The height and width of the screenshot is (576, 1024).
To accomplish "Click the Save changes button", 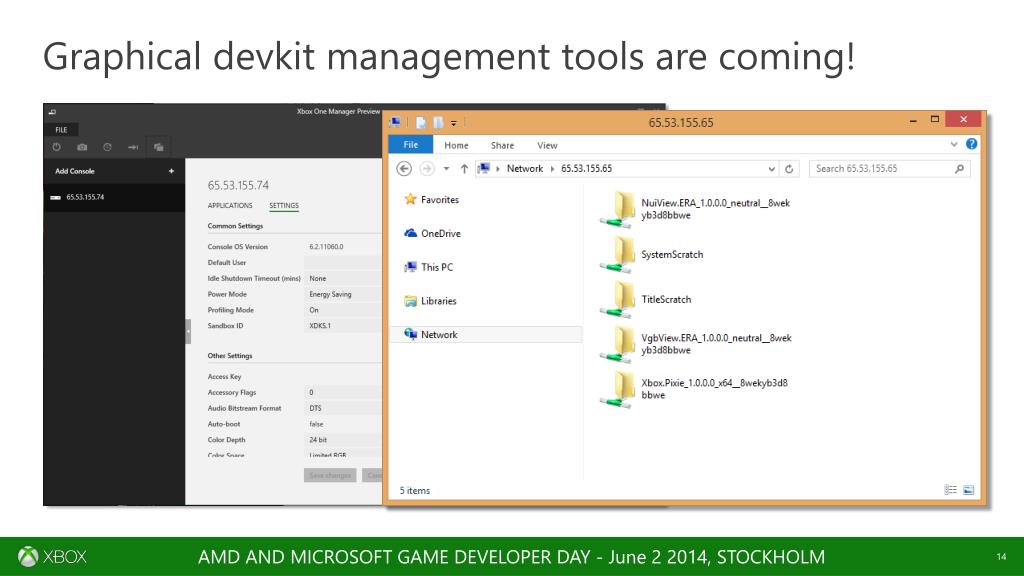I will 330,475.
